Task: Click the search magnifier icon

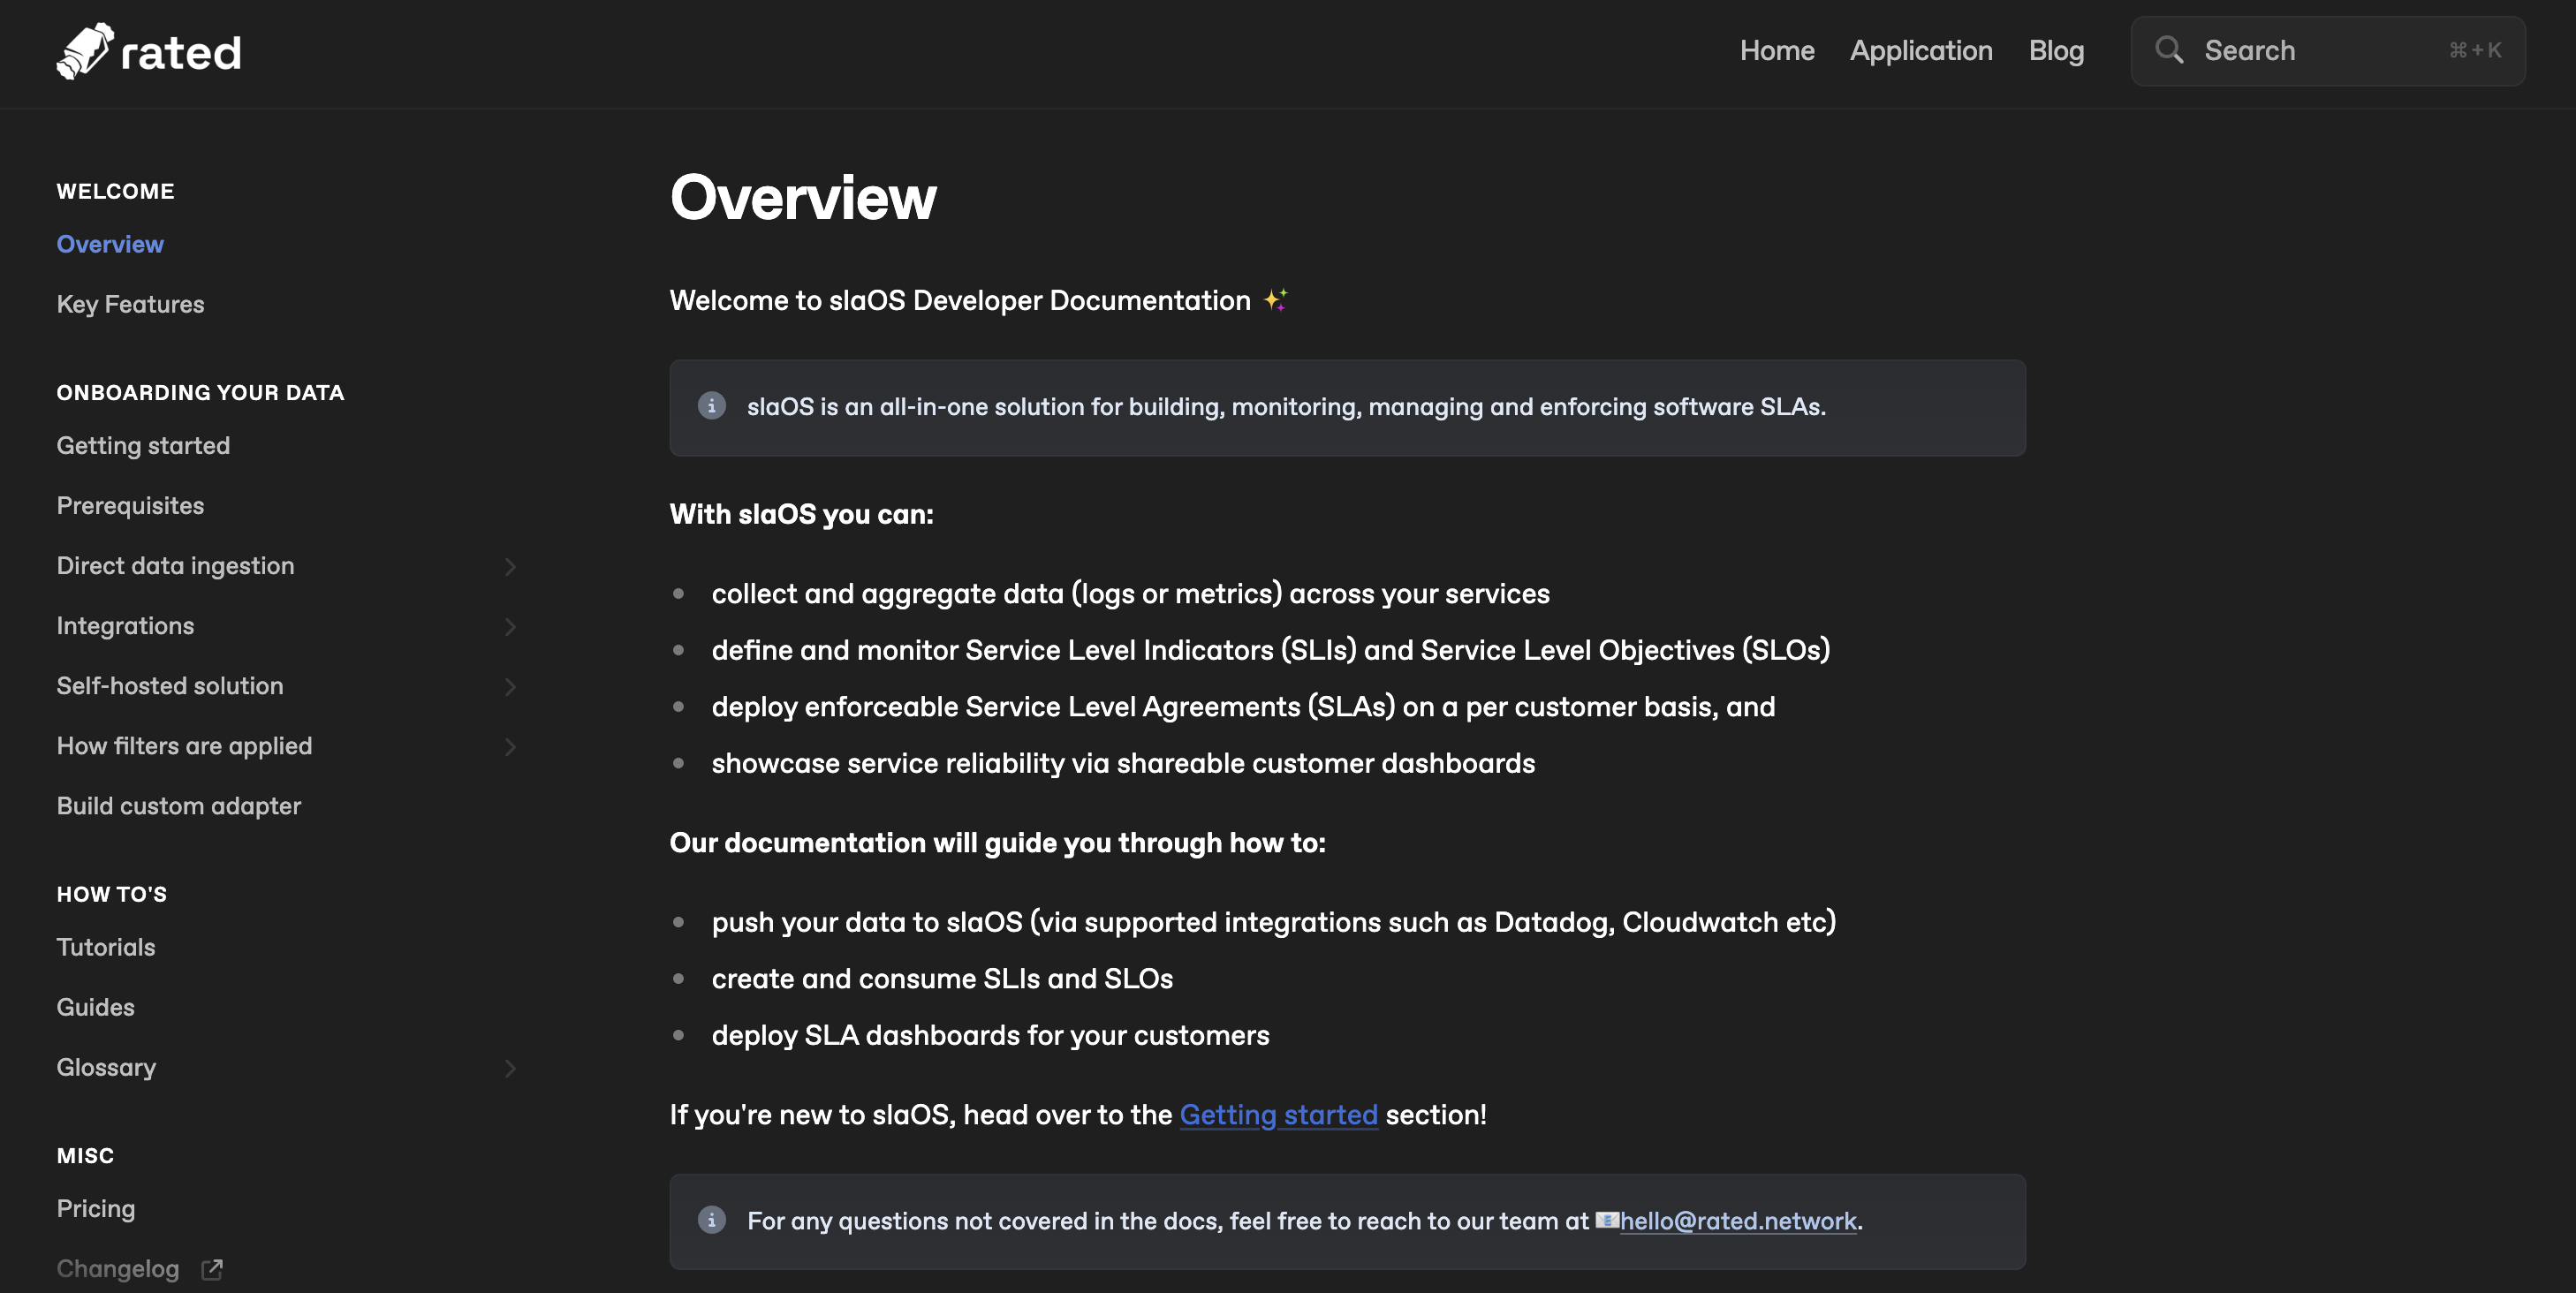Action: click(2168, 50)
